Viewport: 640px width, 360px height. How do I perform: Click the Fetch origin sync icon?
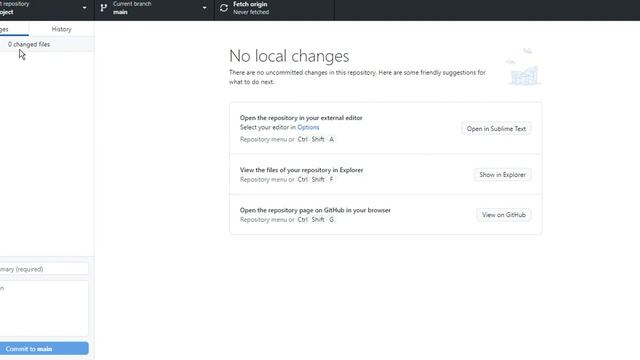[224, 8]
